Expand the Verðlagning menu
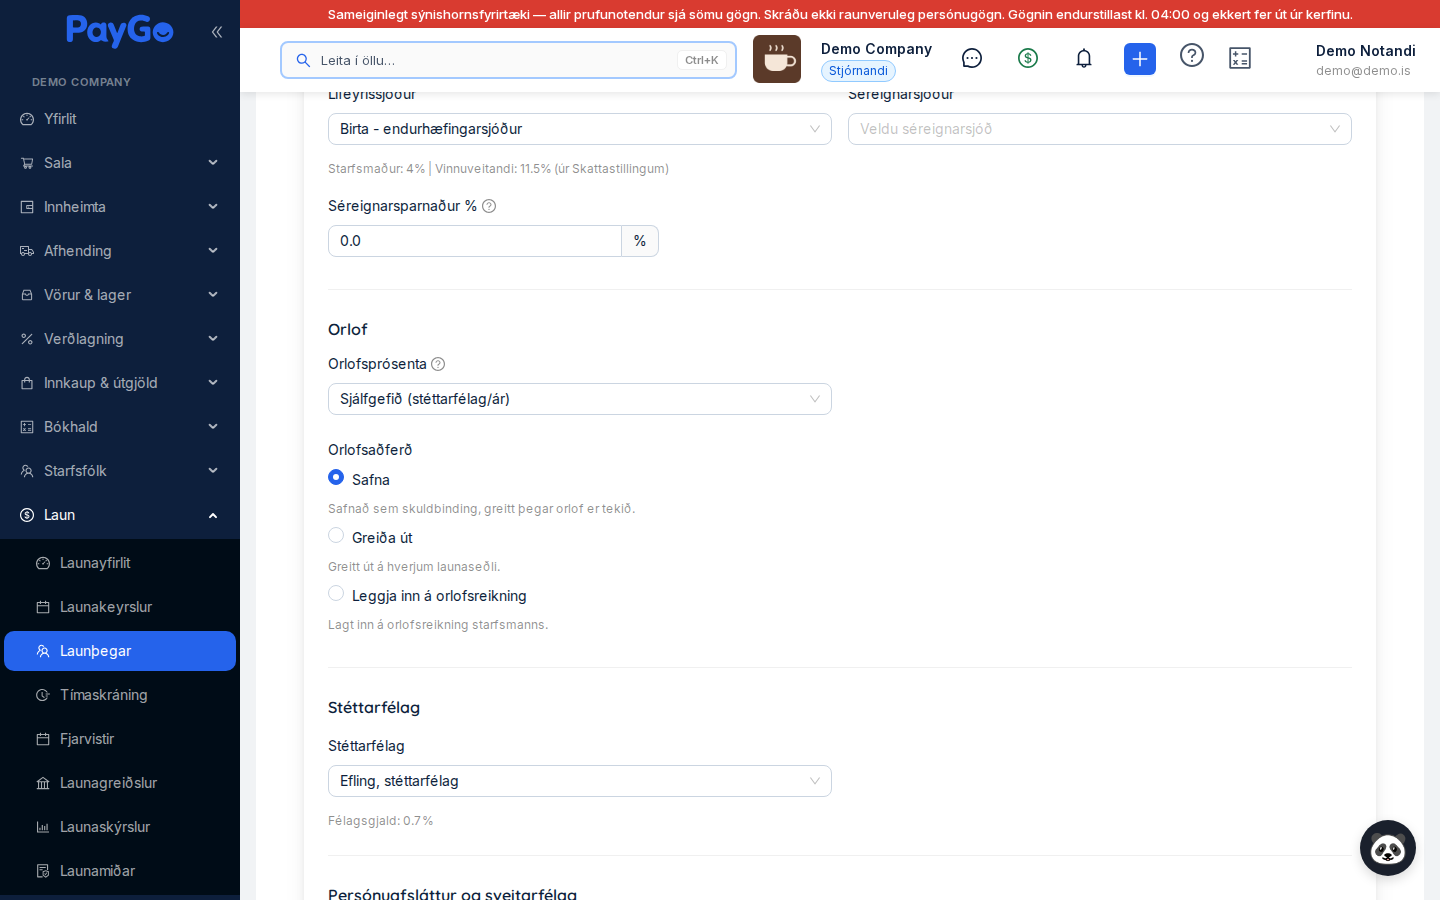The height and width of the screenshot is (900, 1440). pos(120,339)
